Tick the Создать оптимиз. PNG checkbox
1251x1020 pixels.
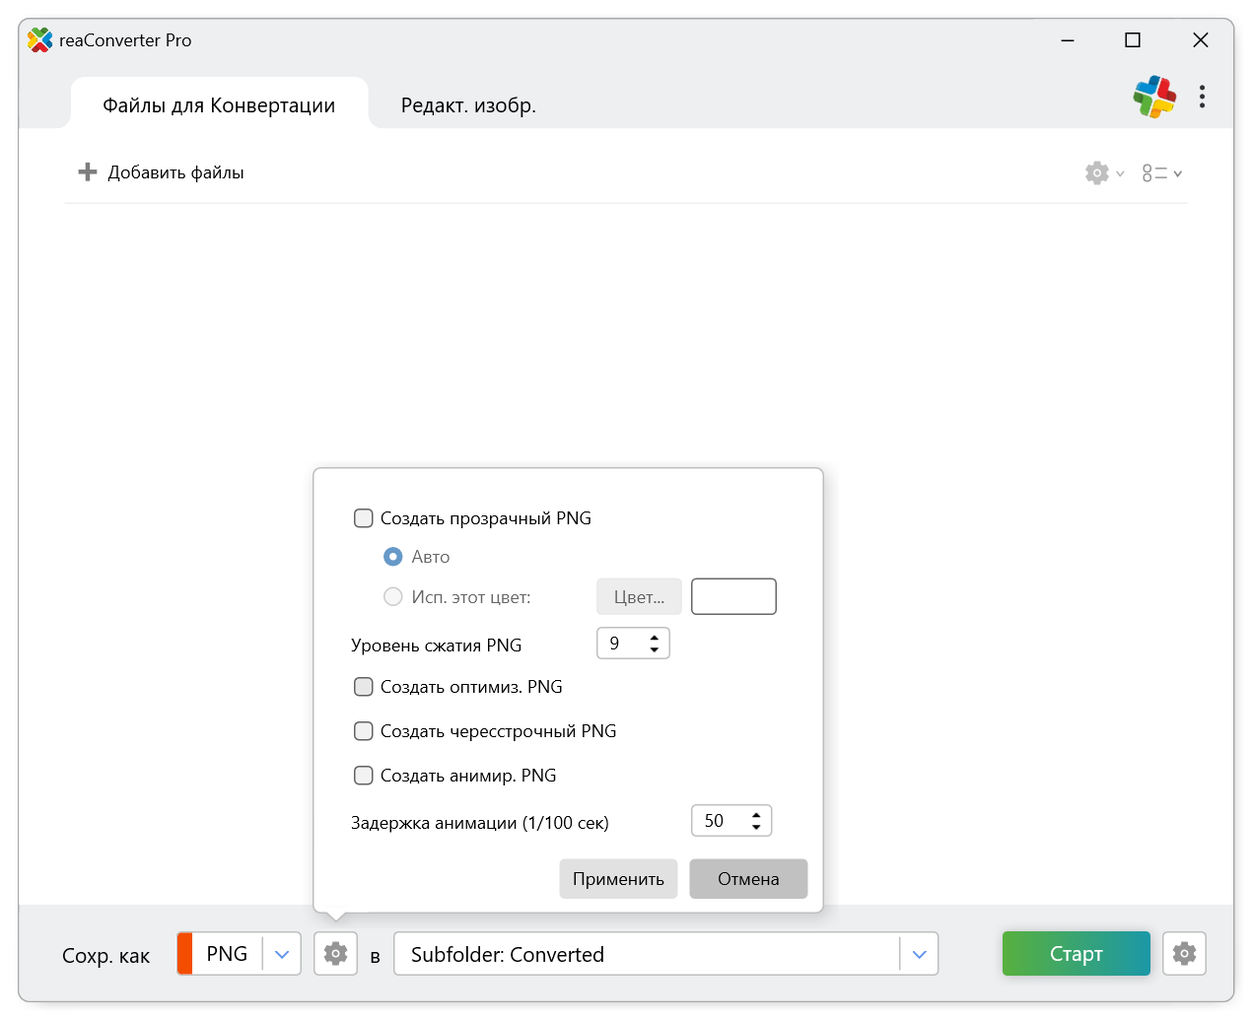coord(364,687)
